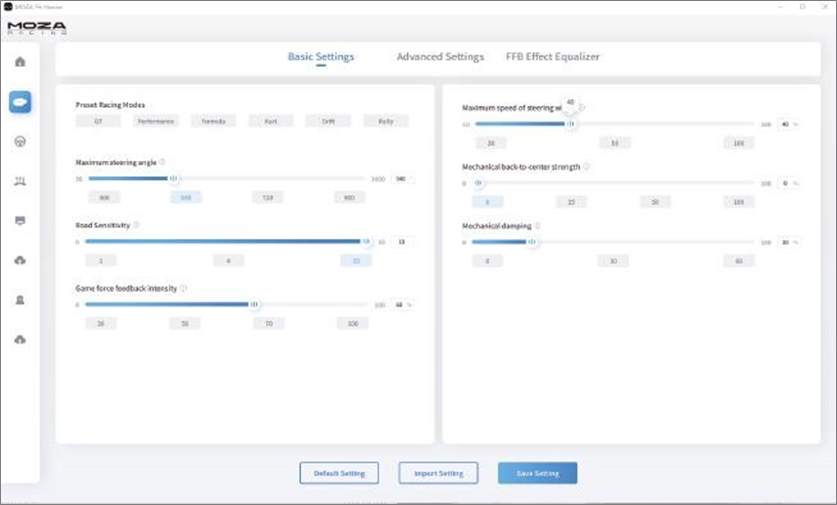837x505 pixels.
Task: Select the wheel base icon in sidebar
Action: coord(20,102)
